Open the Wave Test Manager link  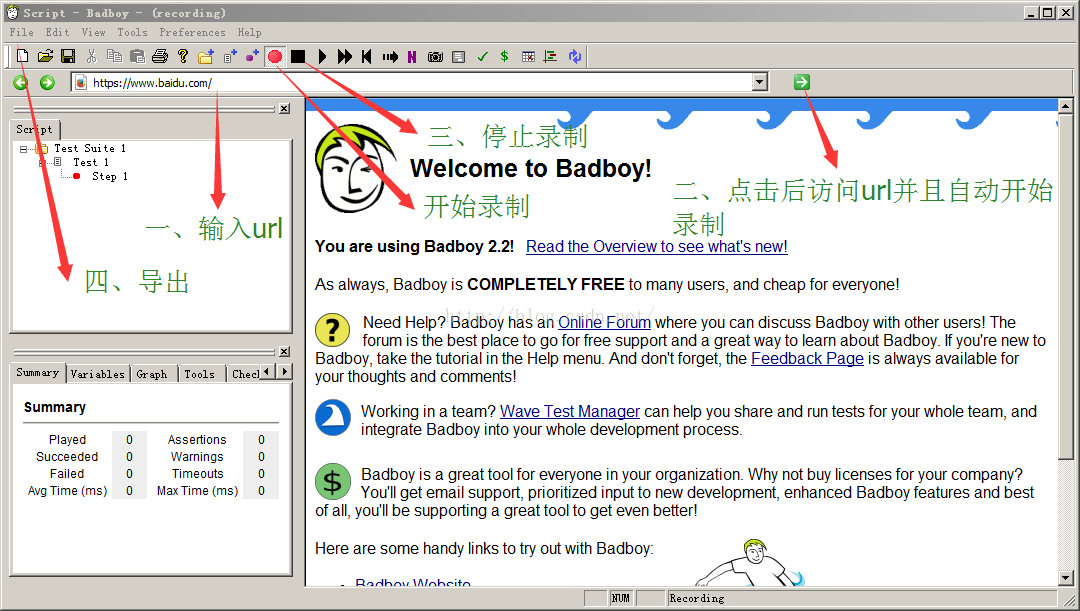570,411
